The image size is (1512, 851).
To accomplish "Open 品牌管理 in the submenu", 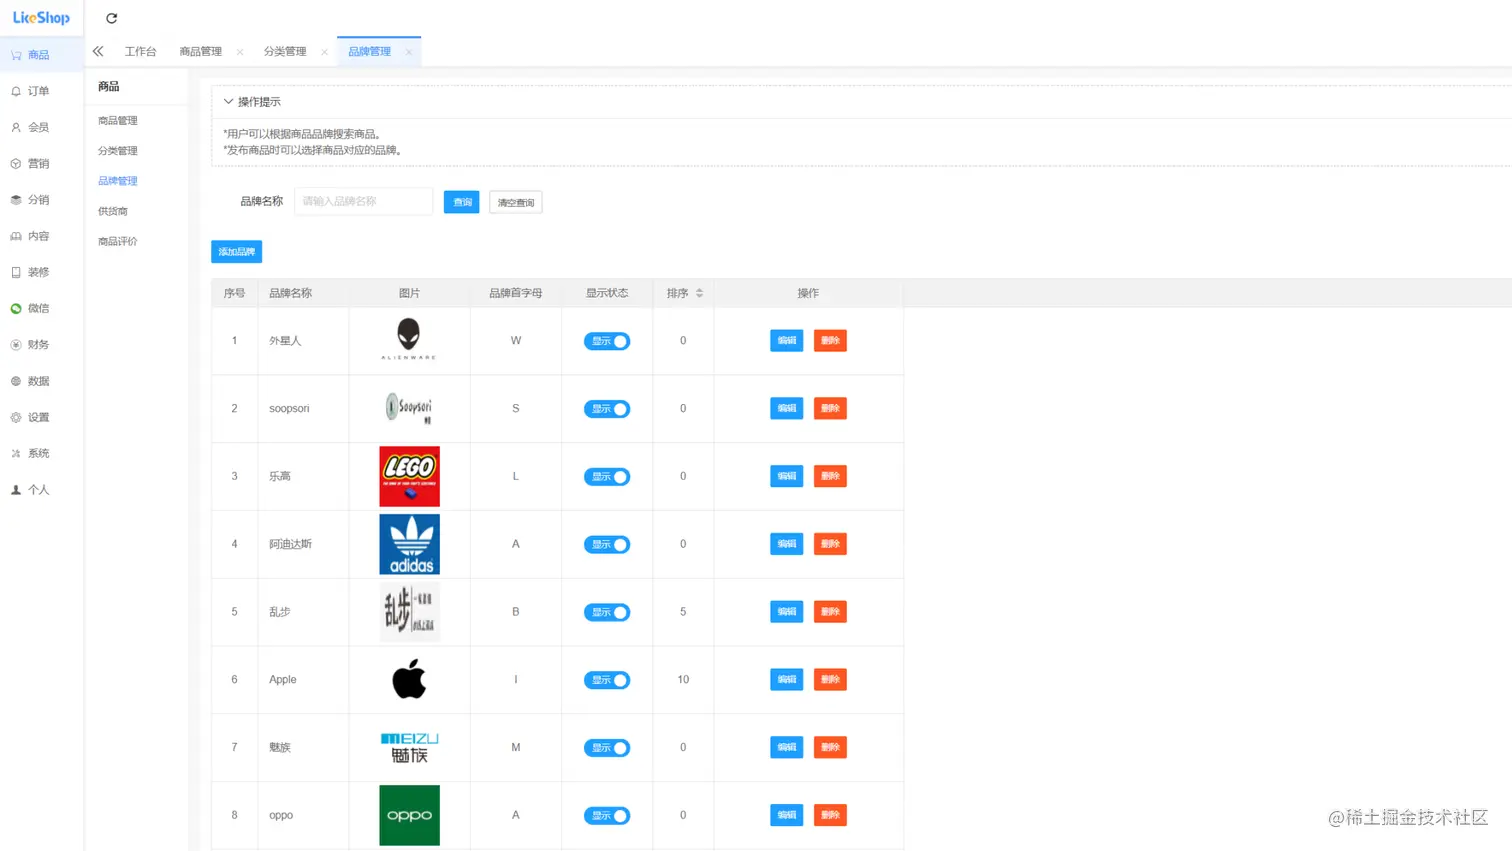I will pyautogui.click(x=118, y=181).
